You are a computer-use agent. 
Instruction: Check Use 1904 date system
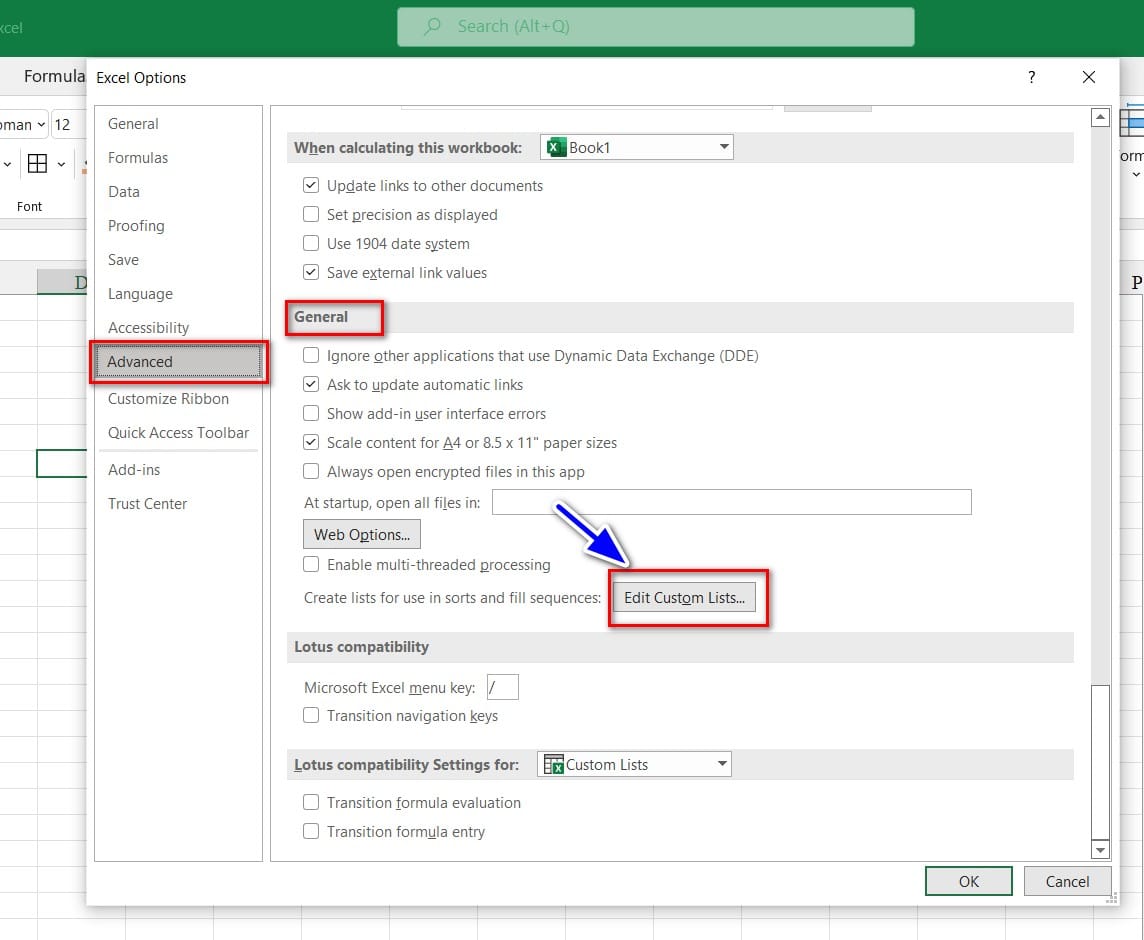[x=311, y=244]
